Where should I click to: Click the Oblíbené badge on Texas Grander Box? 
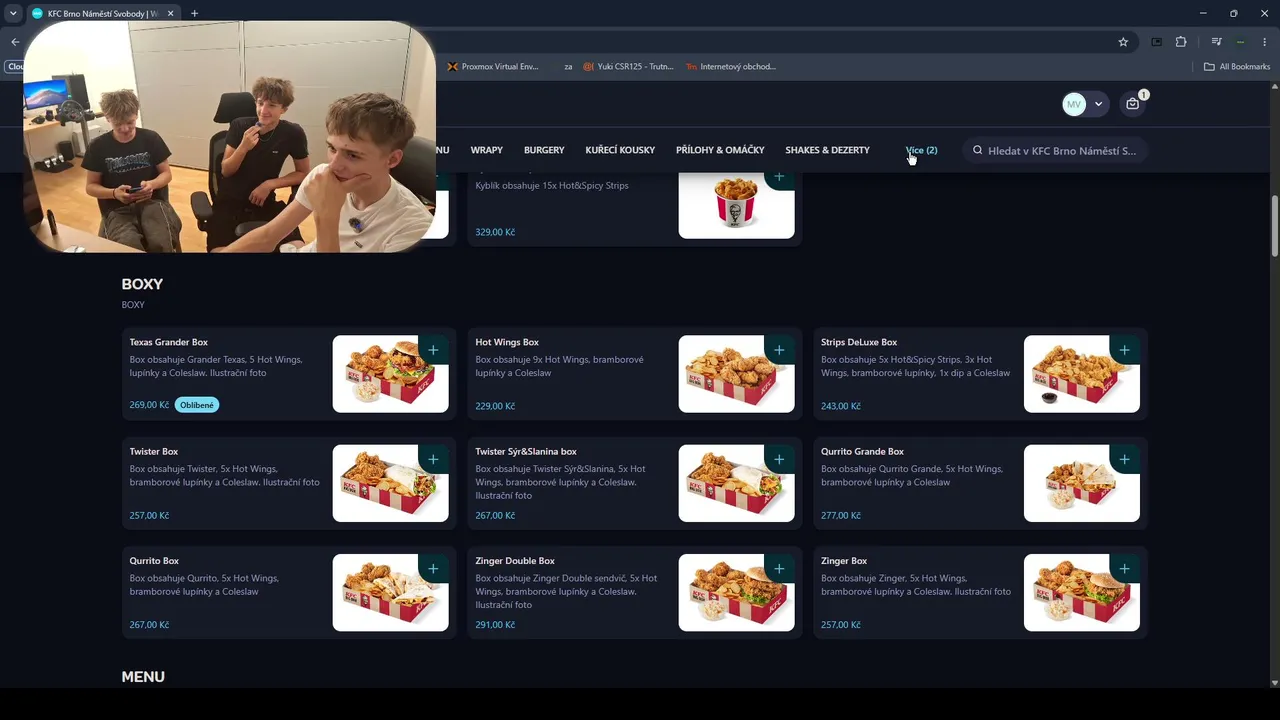pyautogui.click(x=197, y=405)
